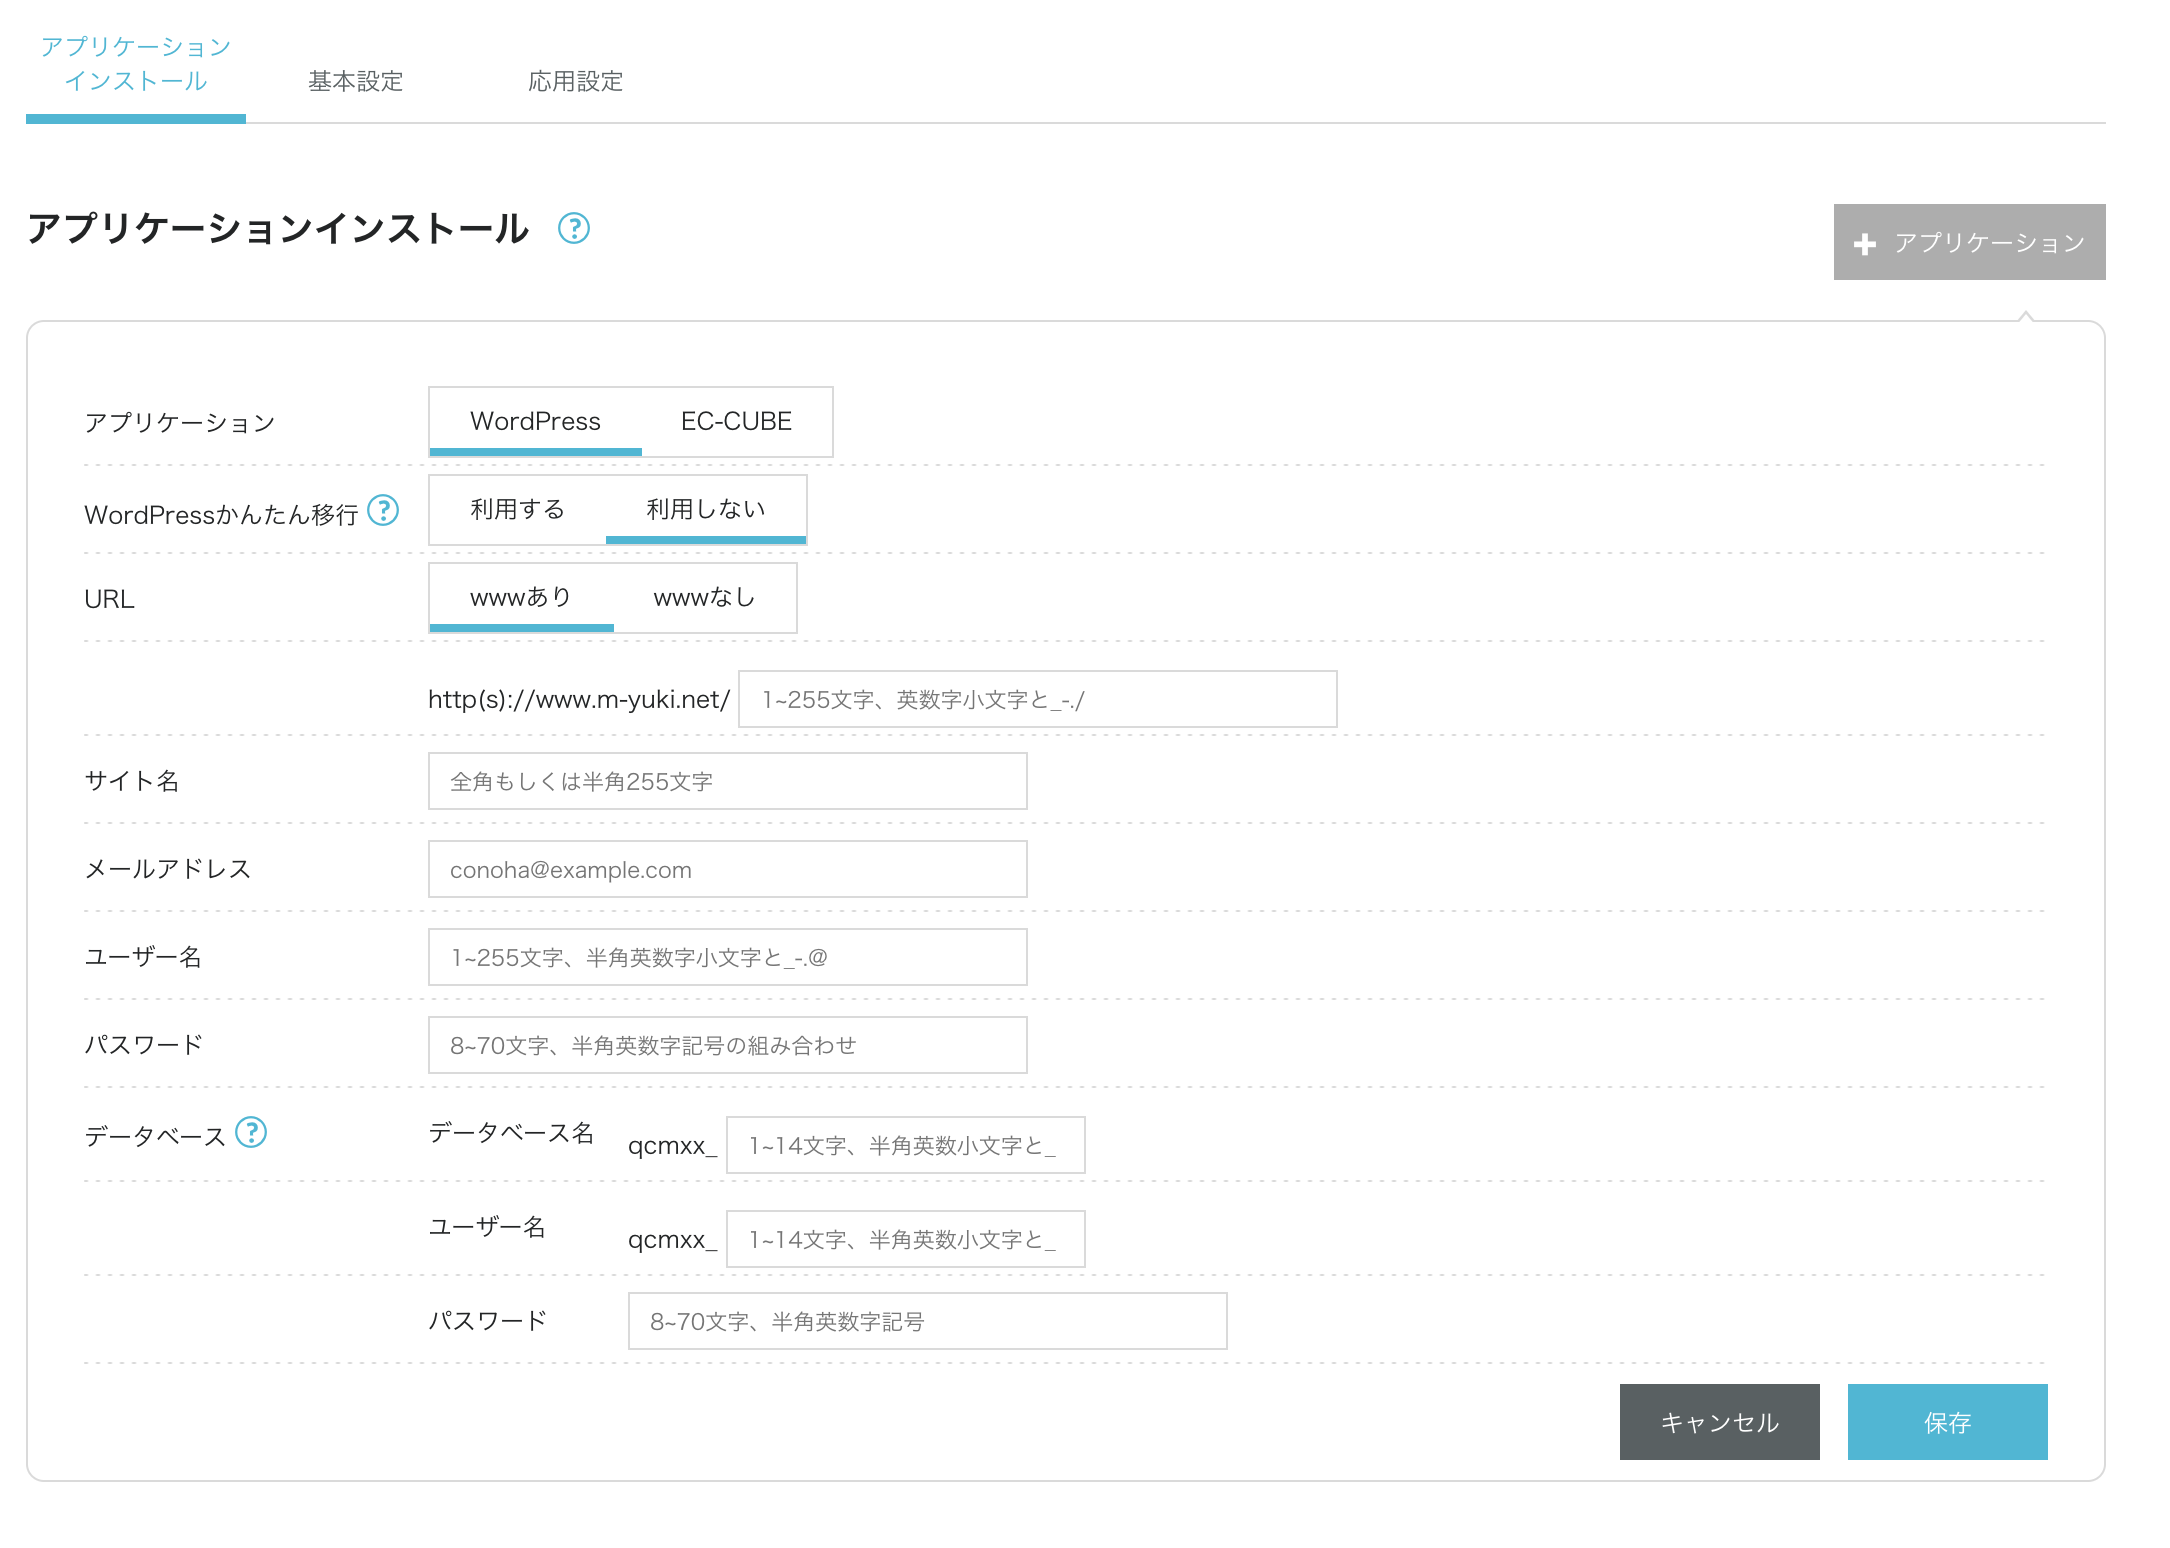Click the database パスワード input field

coord(927,1321)
